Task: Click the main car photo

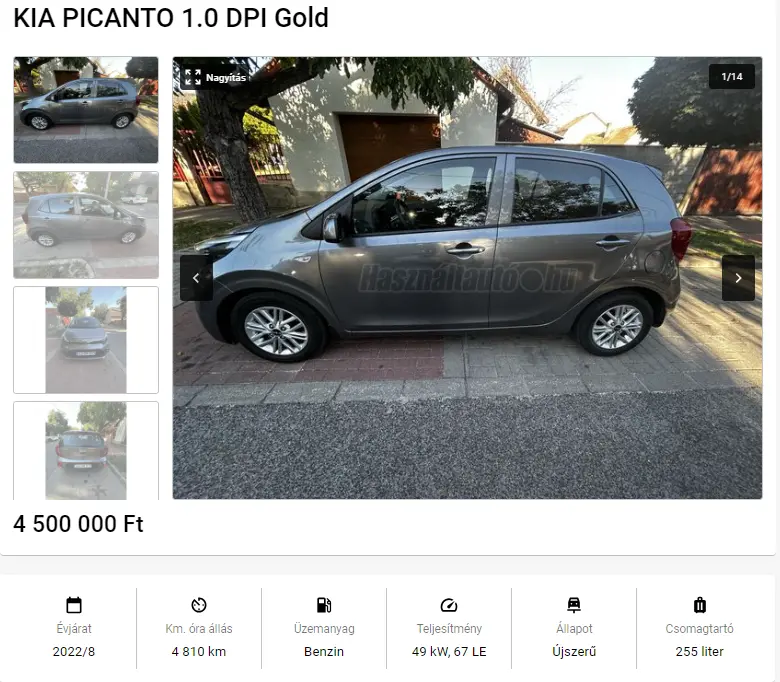Action: 467,278
